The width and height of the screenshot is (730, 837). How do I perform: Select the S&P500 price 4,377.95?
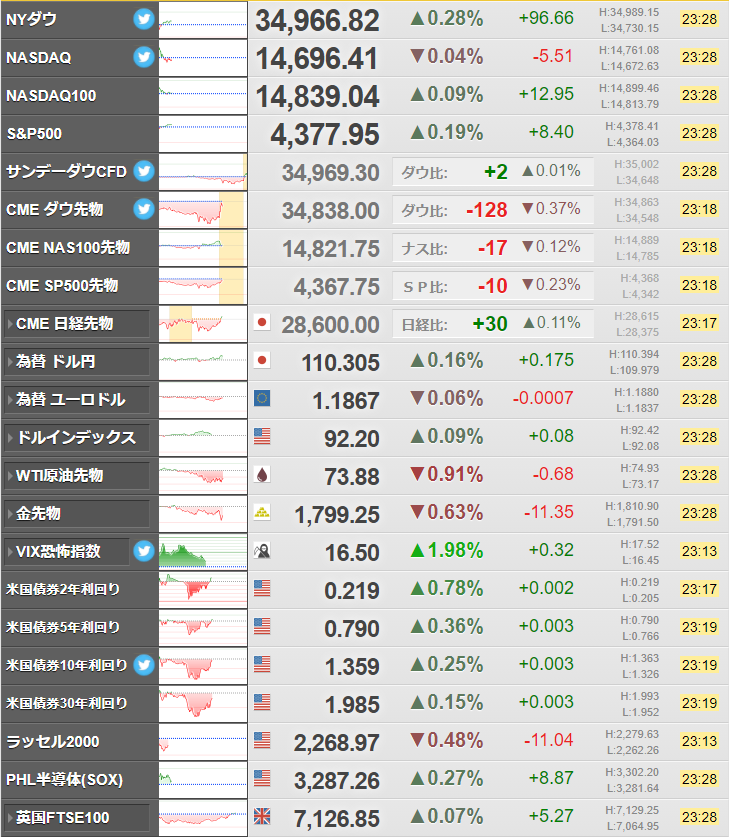(325, 135)
